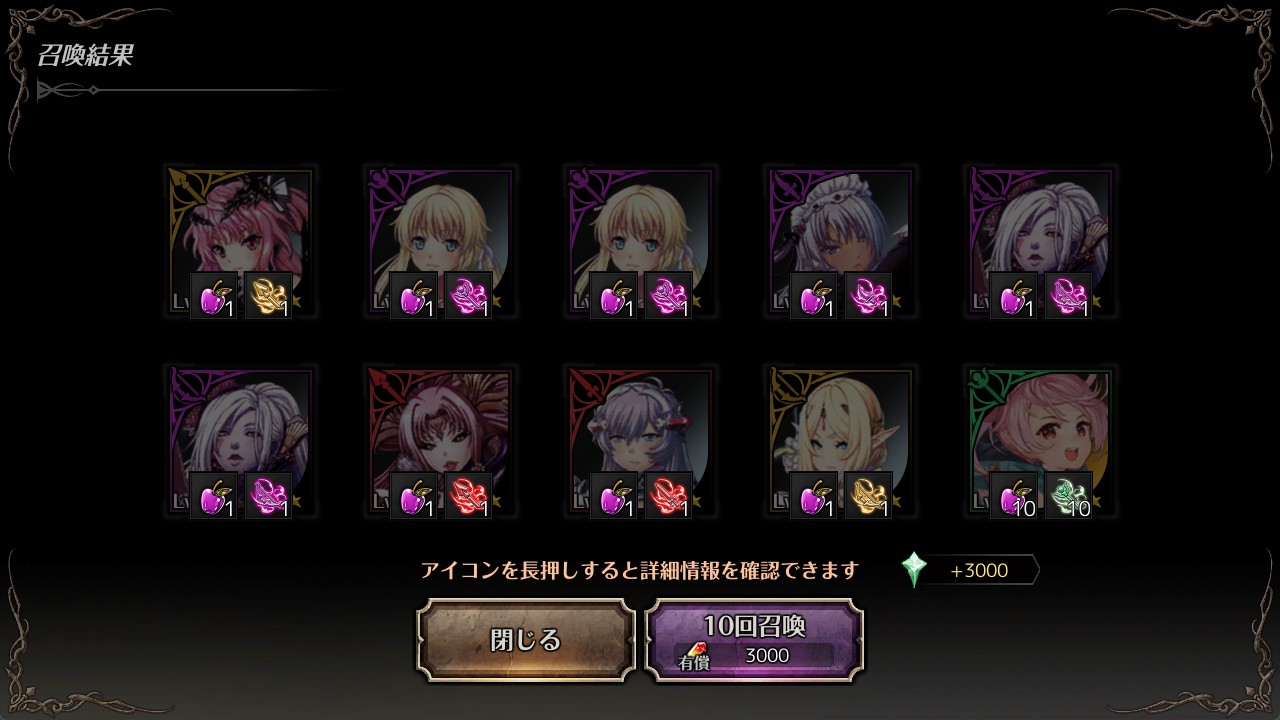The image size is (1280, 720).
Task: Click the green crystal shard icon showing 10
Action: pyautogui.click(x=1068, y=496)
